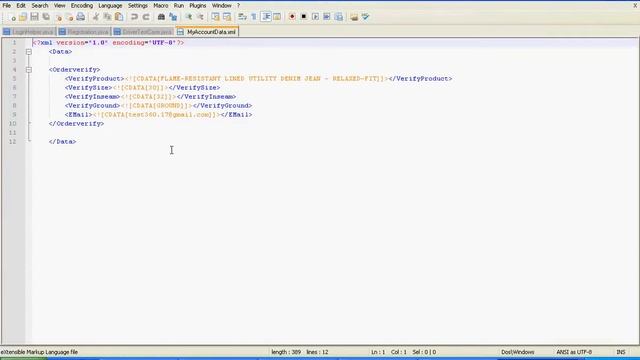Open the Plugins menu
Image resolution: width=640 pixels, height=360 pixels.
click(x=198, y=5)
